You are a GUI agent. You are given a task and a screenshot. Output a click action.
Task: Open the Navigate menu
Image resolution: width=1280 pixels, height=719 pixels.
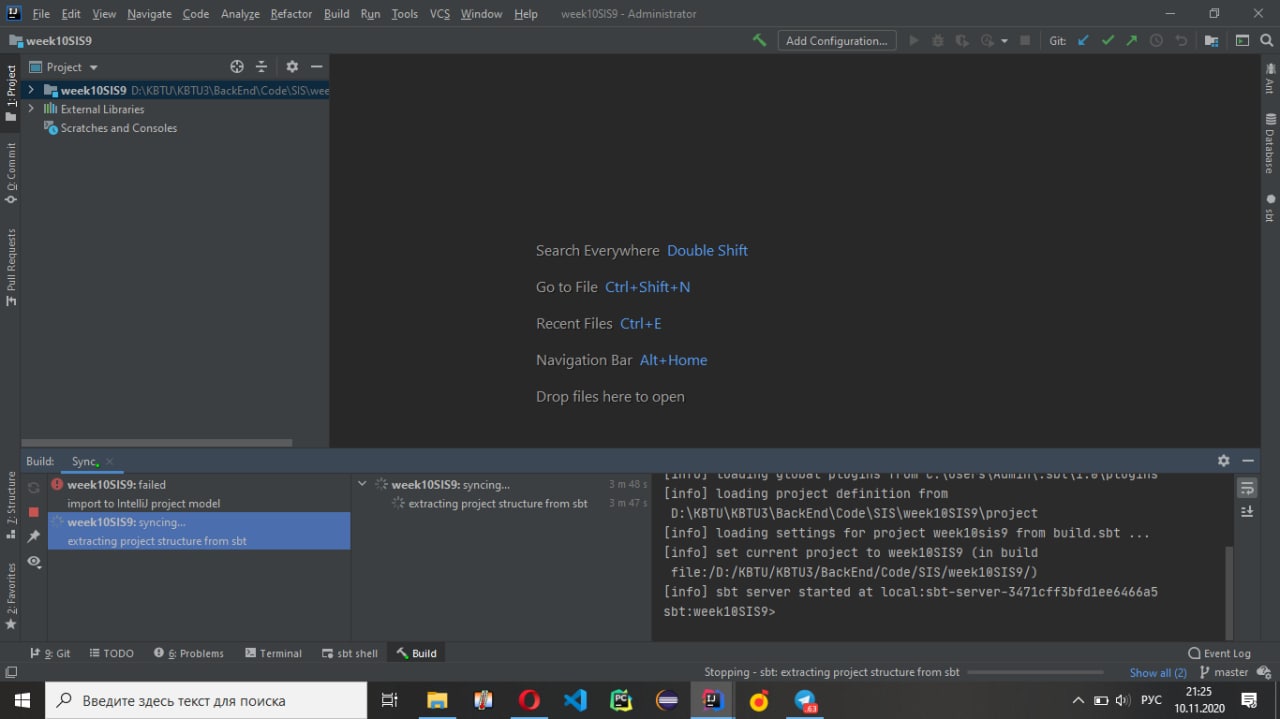(x=149, y=14)
